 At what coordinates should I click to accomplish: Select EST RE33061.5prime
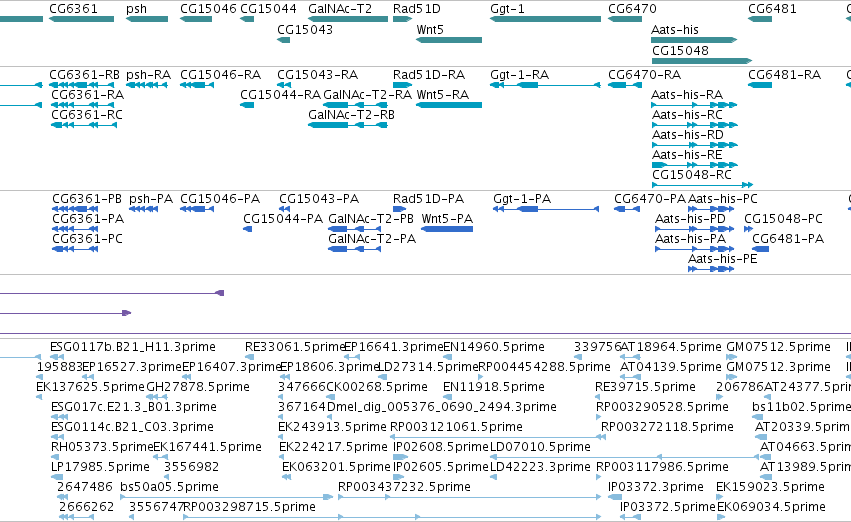click(x=295, y=347)
